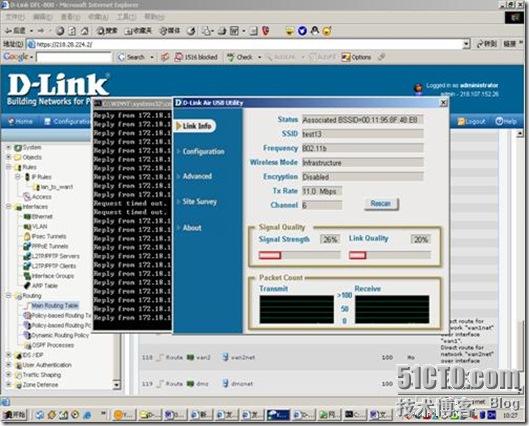Viewport: 529px width, 426px height.
Task: Click the Signal Strength bar
Action: 299,255
